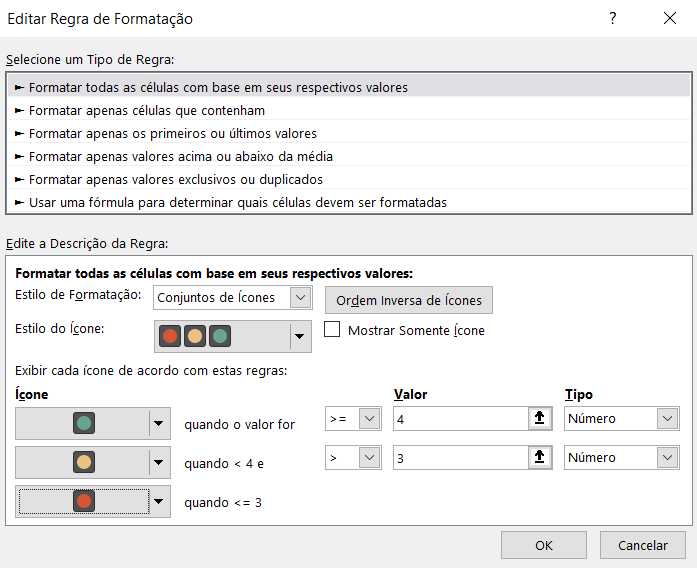The width and height of the screenshot is (697, 568).
Task: Click the green light in Estilo do Ícone
Action: point(220,336)
